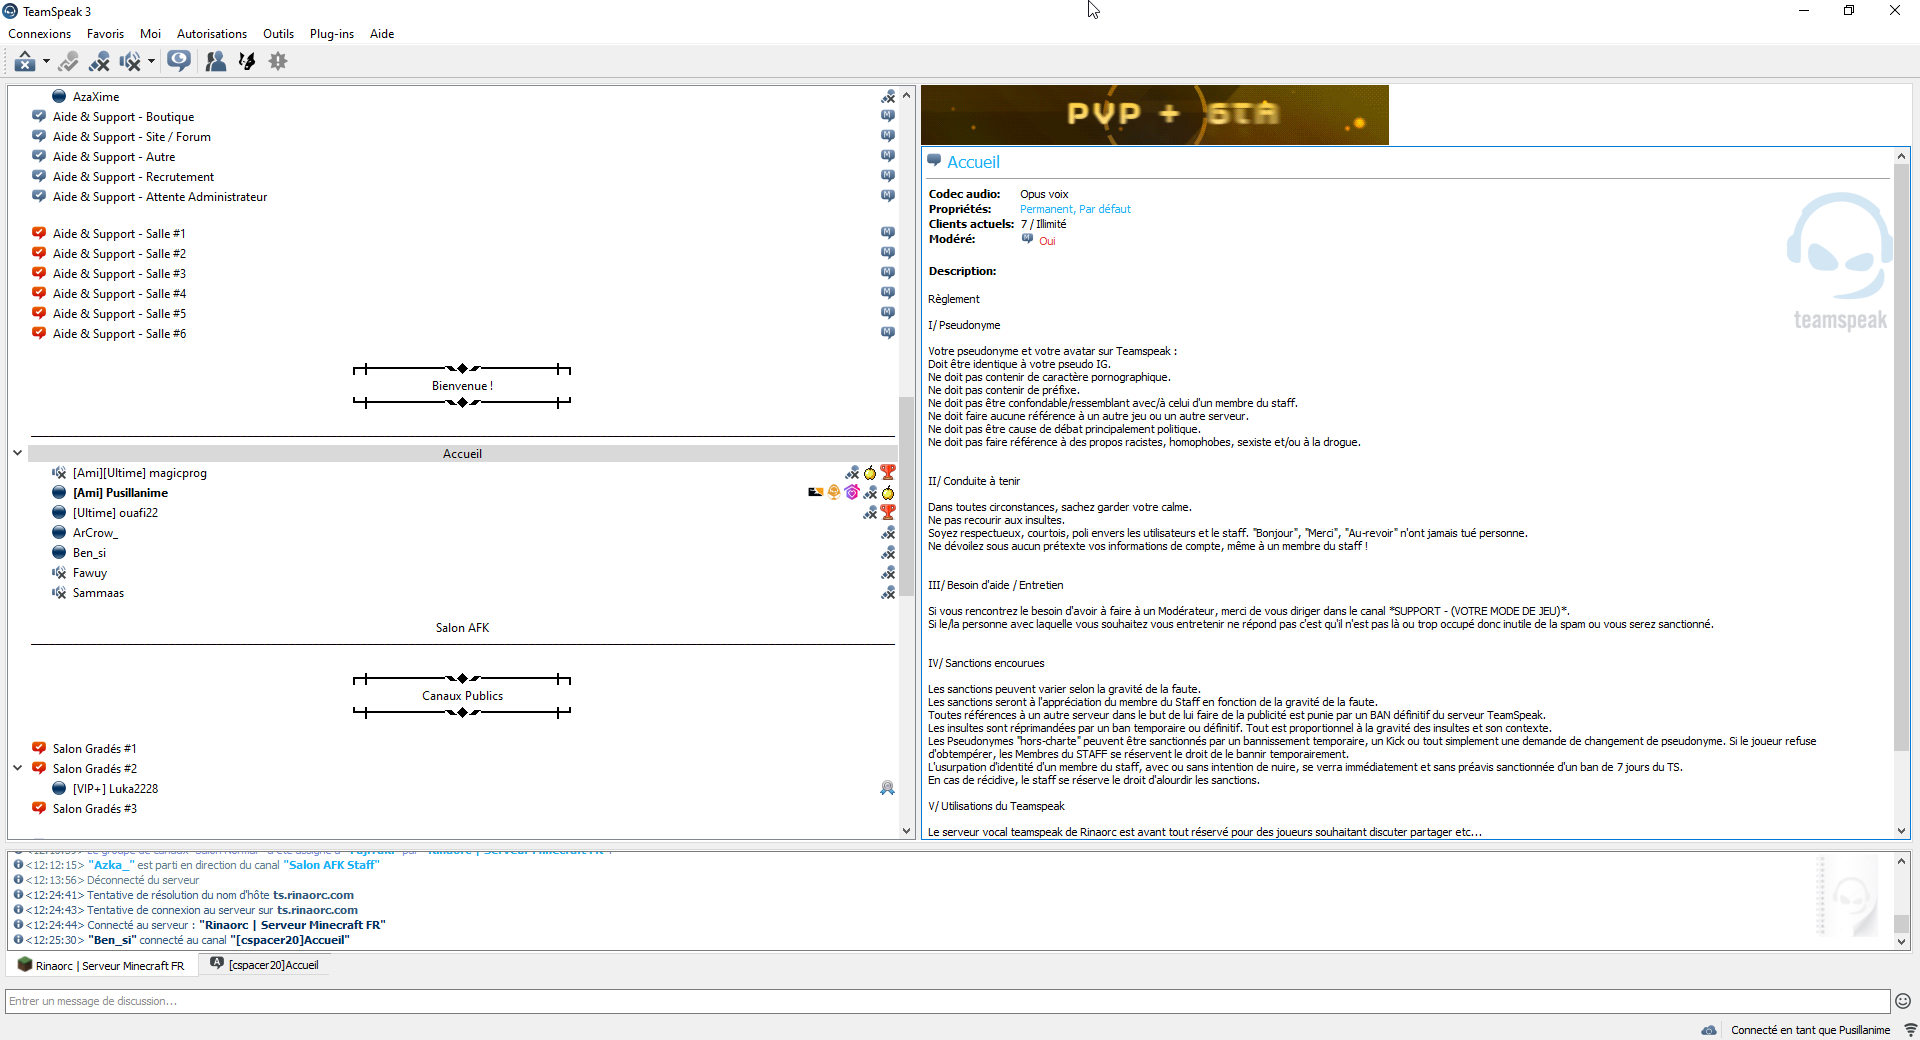The image size is (1920, 1040).
Task: Click the Permanent, Par défaut properties link
Action: (1075, 209)
